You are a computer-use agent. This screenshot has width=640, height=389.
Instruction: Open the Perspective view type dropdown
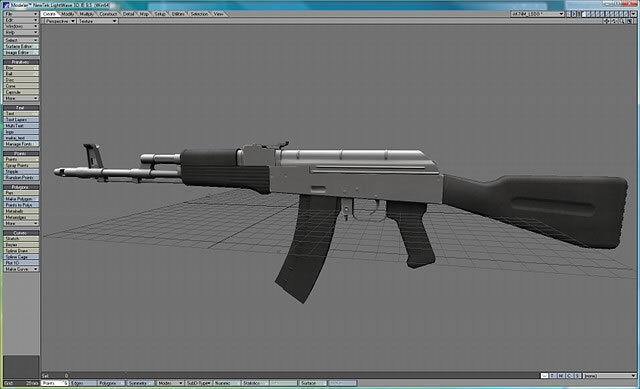[x=60, y=21]
